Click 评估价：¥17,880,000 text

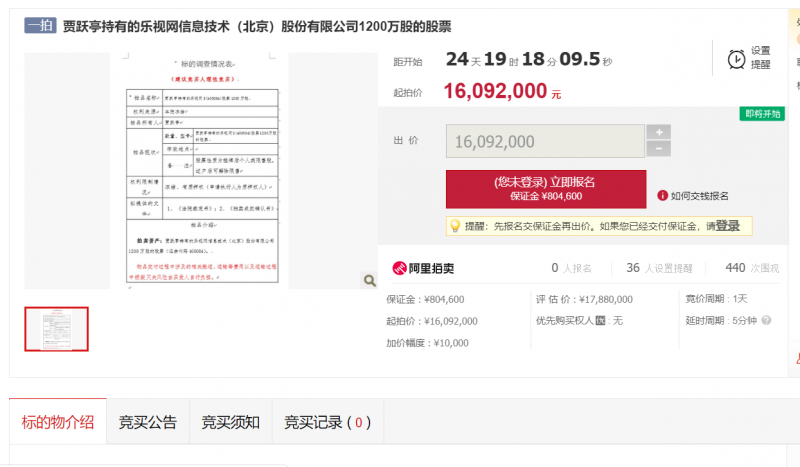coord(584,299)
